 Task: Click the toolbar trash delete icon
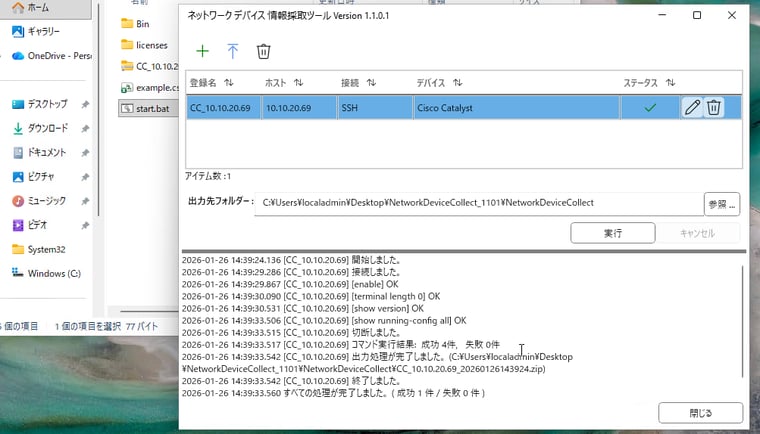click(x=263, y=51)
